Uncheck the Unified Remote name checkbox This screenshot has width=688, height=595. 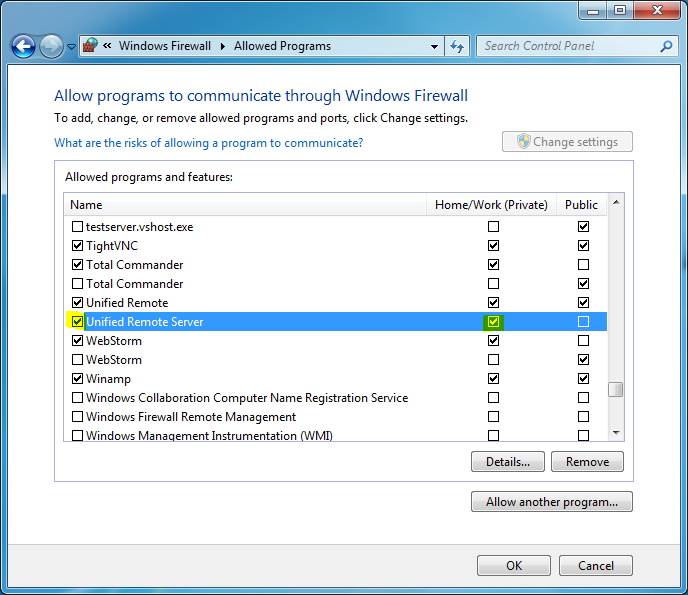point(77,302)
